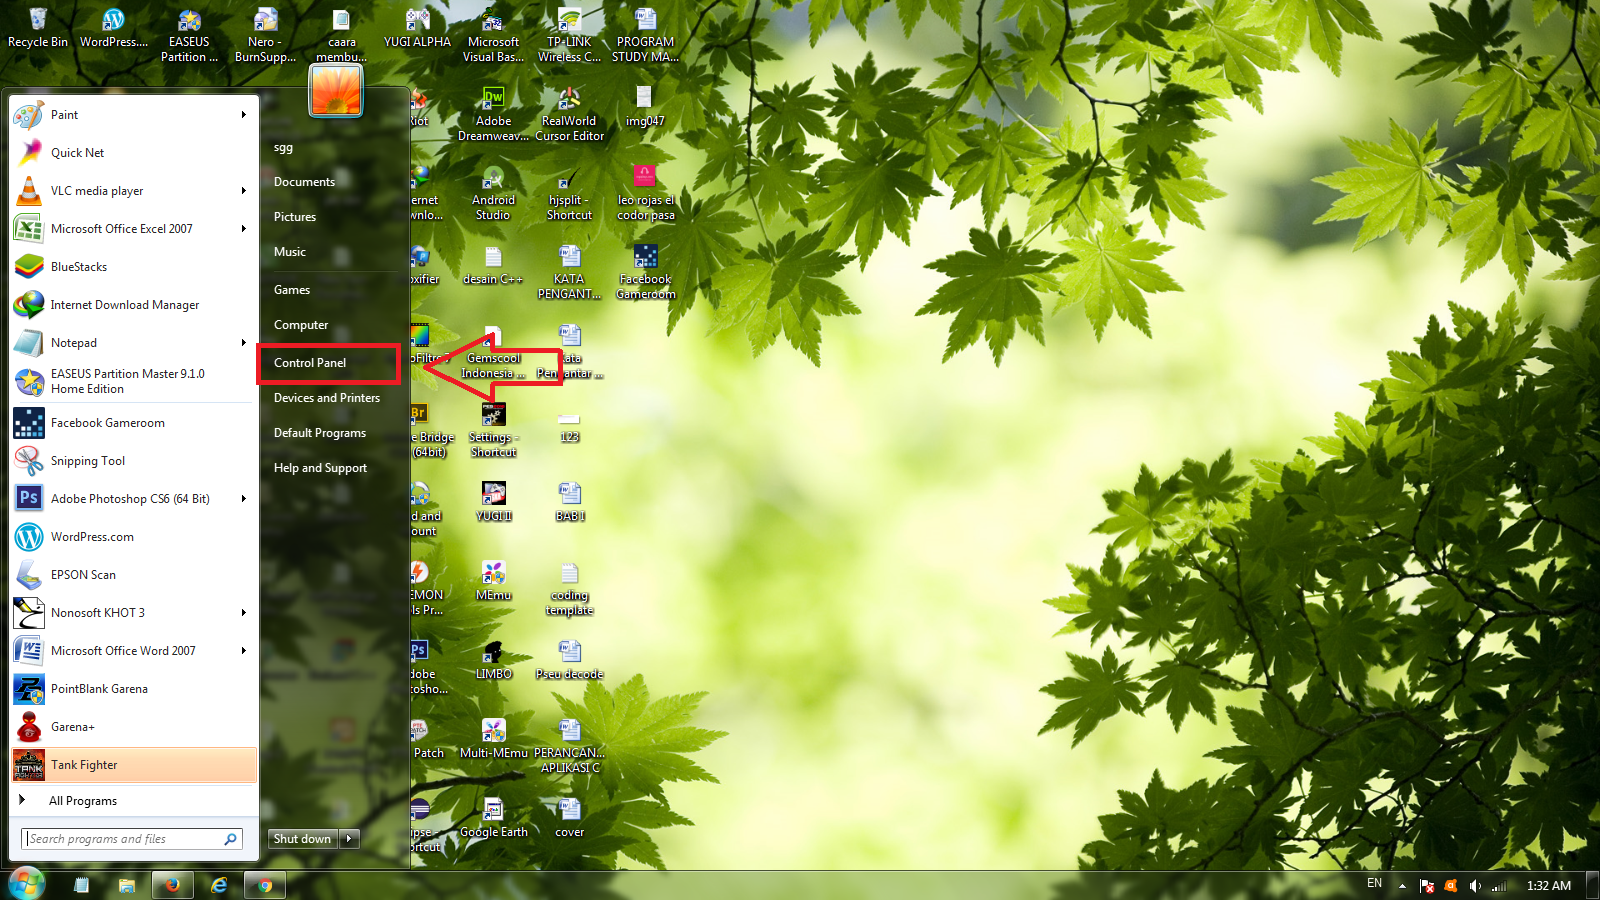This screenshot has height=900, width=1600.
Task: Select the BAB I document on desktop
Action: tap(569, 502)
